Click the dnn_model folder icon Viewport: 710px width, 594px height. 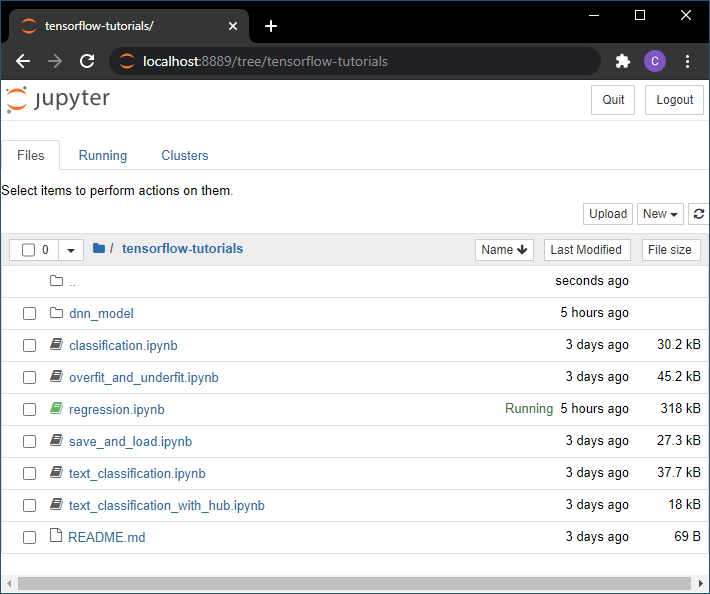coord(56,313)
